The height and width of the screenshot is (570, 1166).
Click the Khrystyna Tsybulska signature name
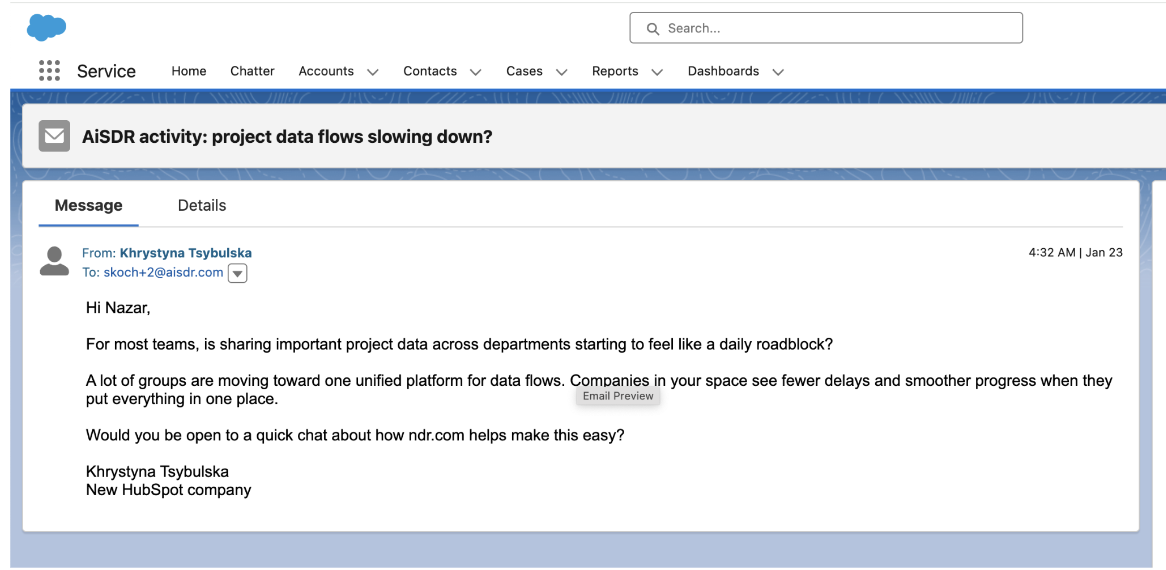[x=158, y=472]
